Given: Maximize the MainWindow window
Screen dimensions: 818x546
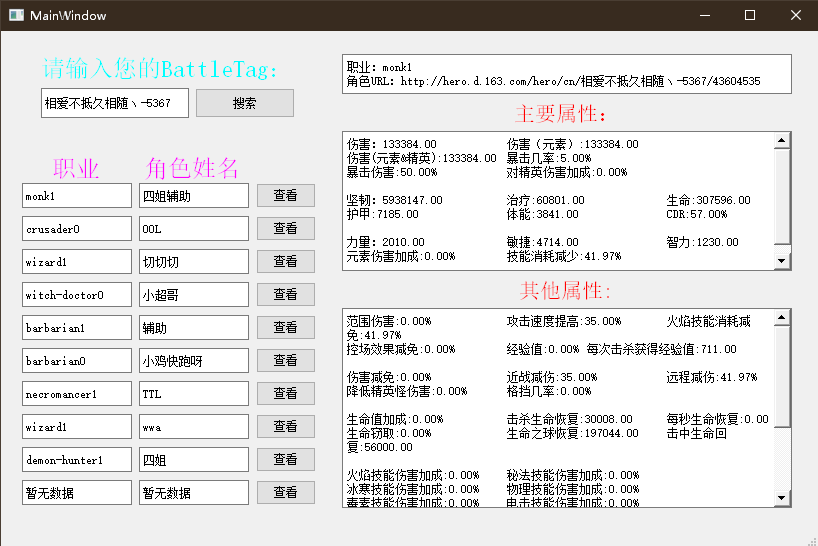Looking at the screenshot, I should (750, 15).
